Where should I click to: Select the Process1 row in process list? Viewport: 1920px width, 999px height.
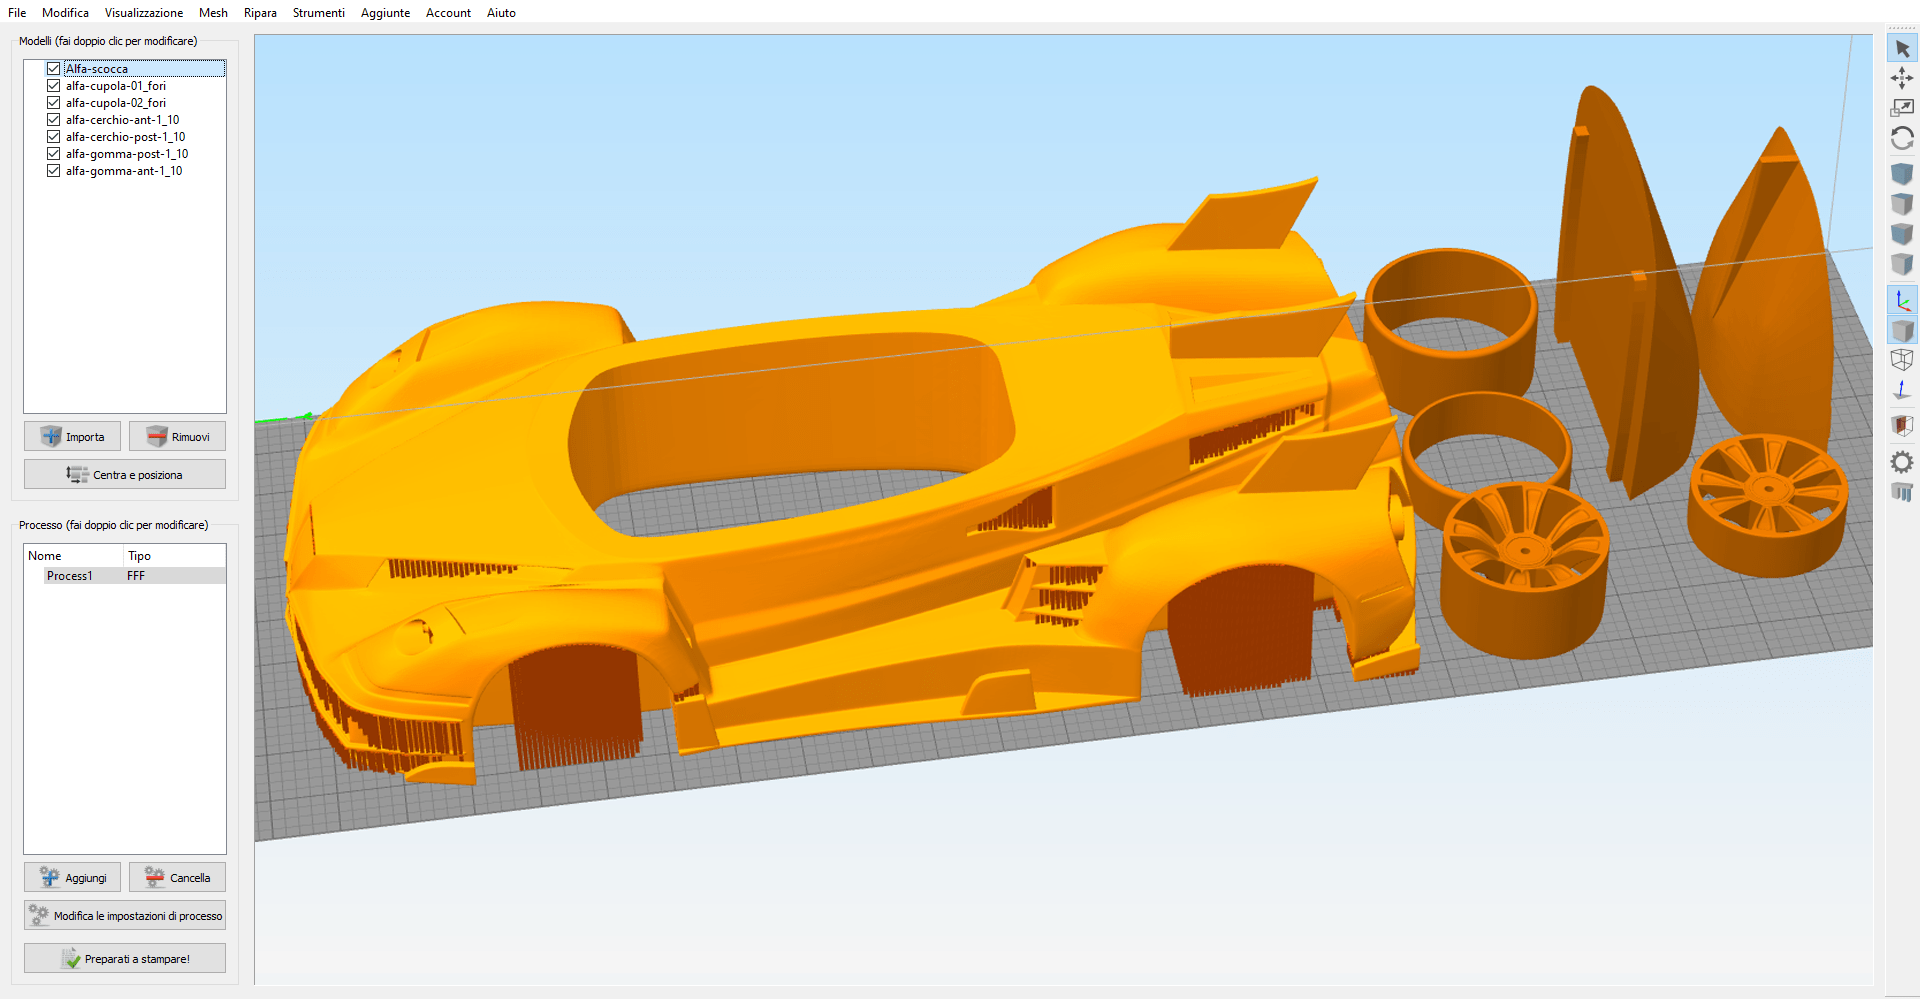point(70,576)
